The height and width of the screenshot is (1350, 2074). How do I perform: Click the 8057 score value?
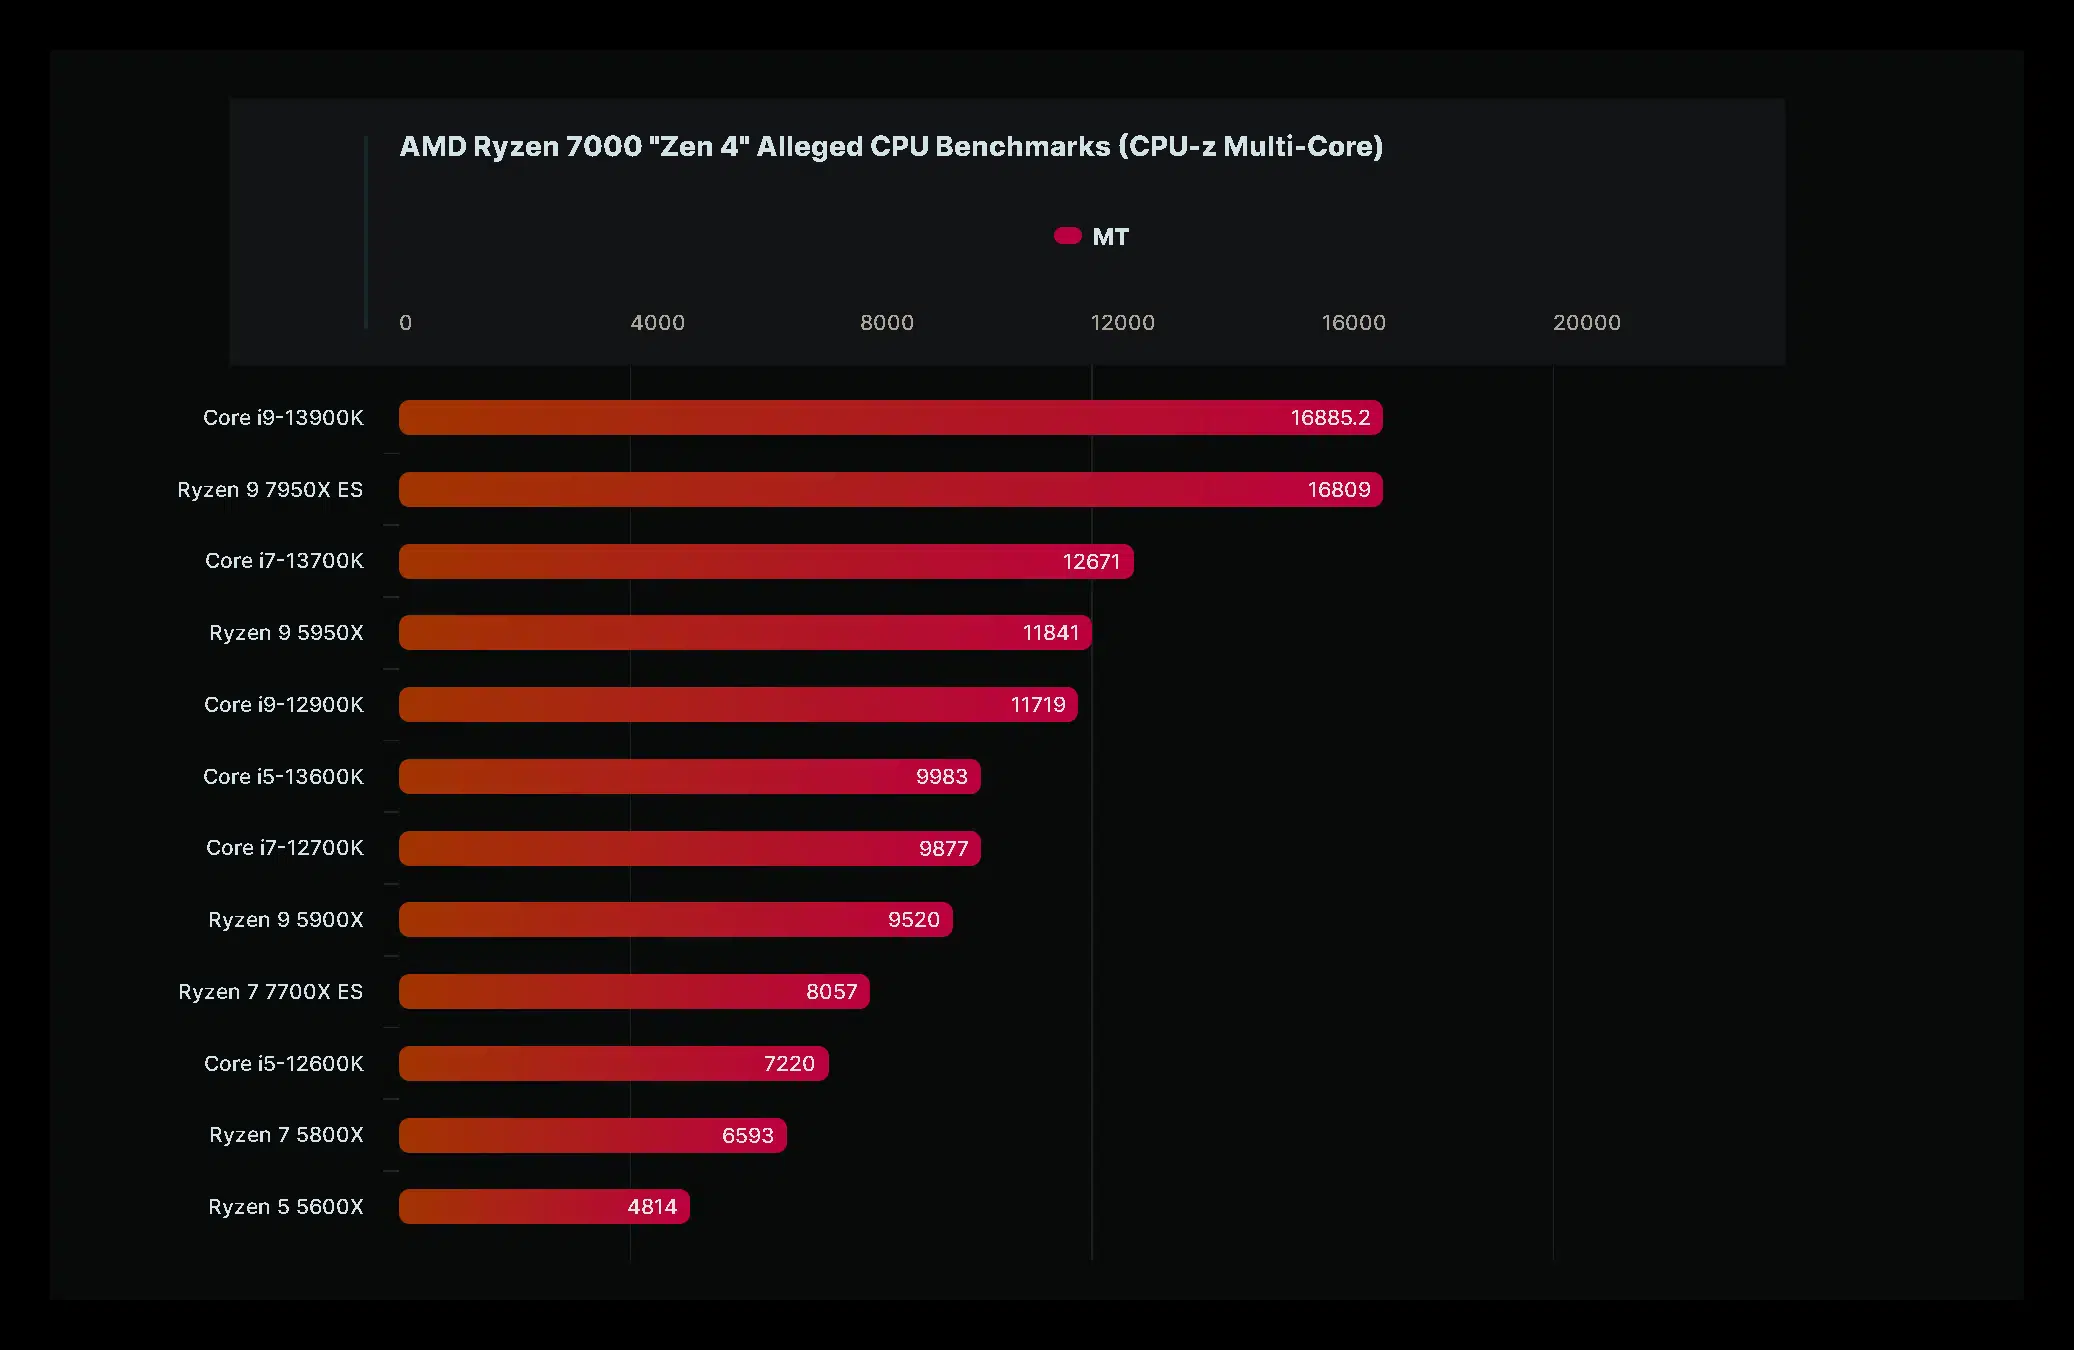click(832, 992)
